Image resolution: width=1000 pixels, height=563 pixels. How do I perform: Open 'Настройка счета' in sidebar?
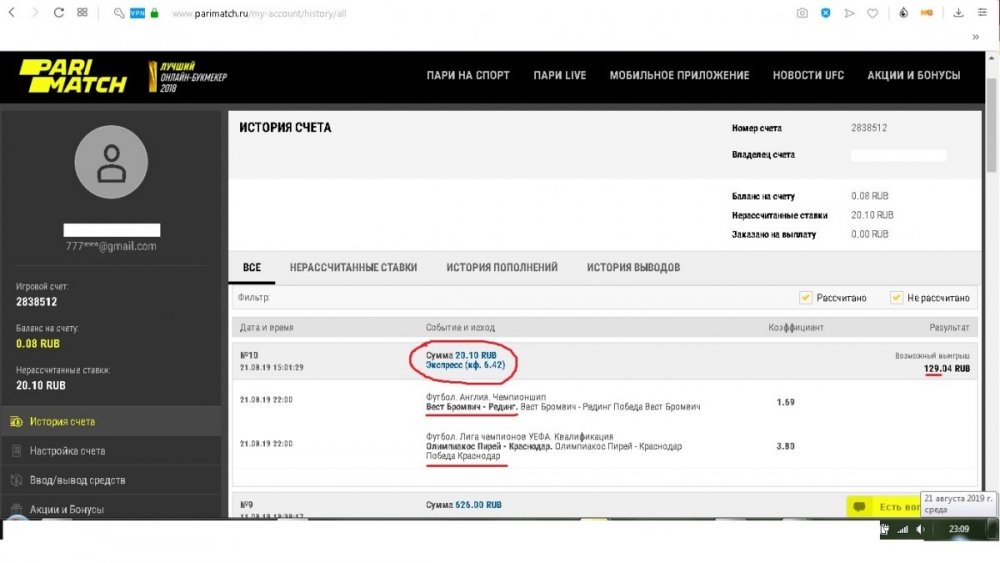pos(67,451)
